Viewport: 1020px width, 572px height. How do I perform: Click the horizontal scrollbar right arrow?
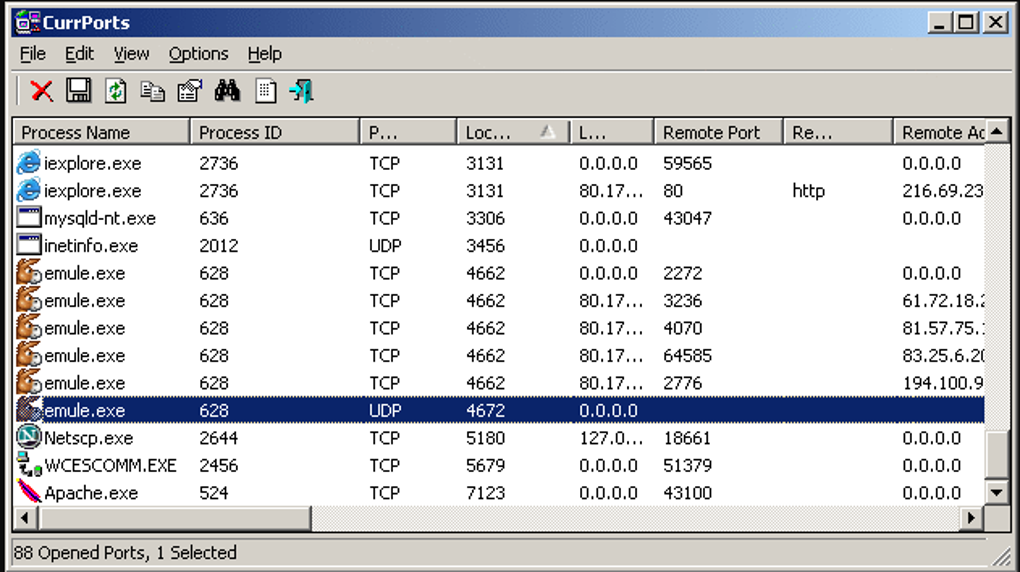(x=971, y=519)
